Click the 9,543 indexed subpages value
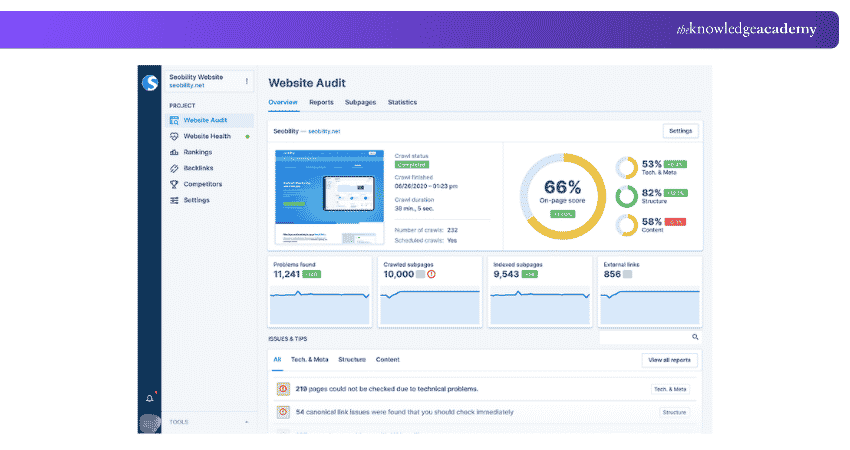Viewport: 850px width, 450px height. tap(506, 274)
